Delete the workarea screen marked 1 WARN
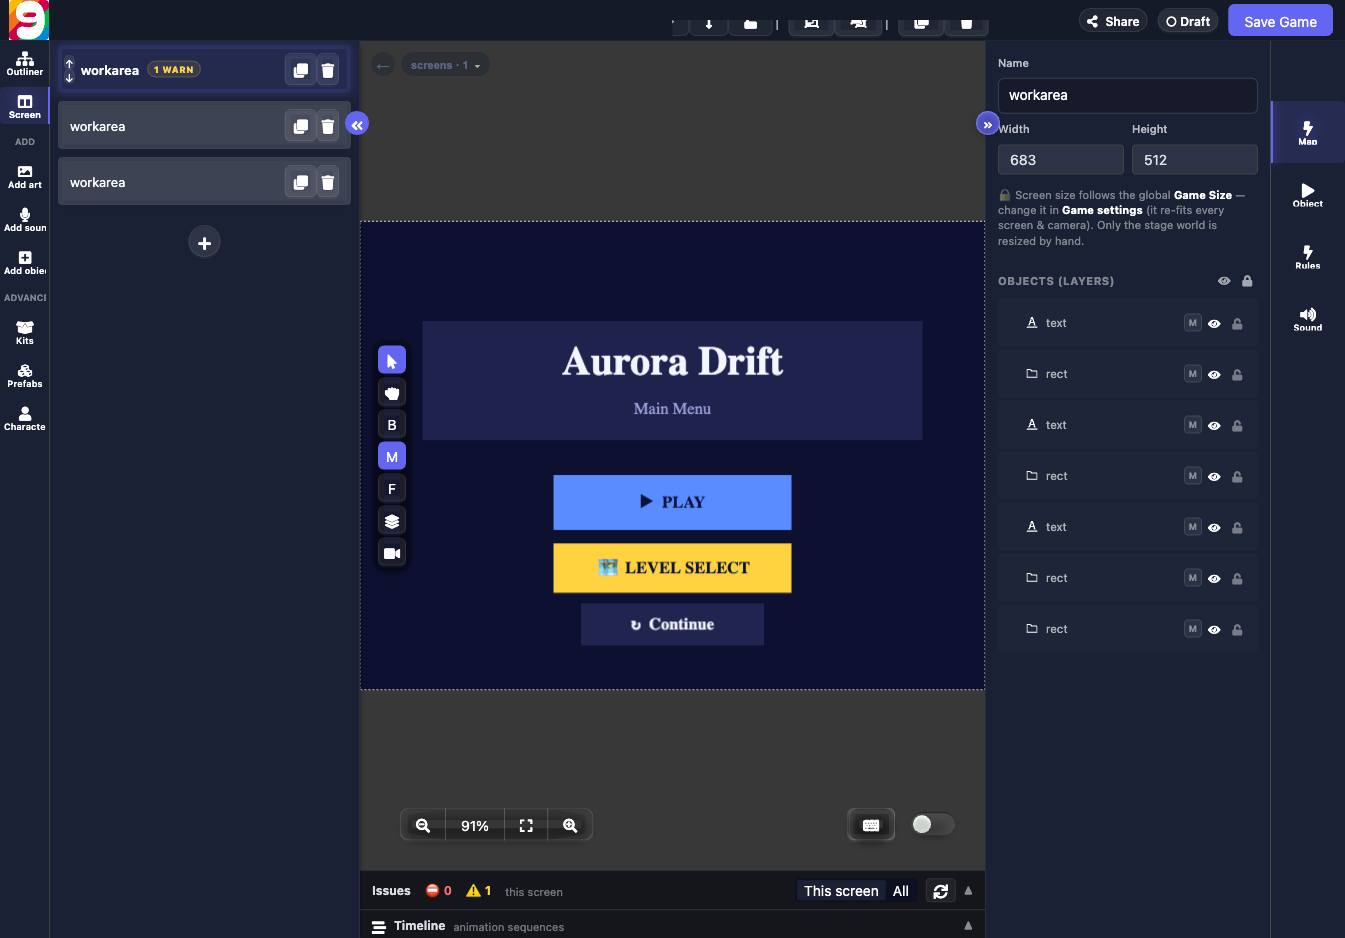Viewport: 1345px width, 938px height. [x=327, y=70]
